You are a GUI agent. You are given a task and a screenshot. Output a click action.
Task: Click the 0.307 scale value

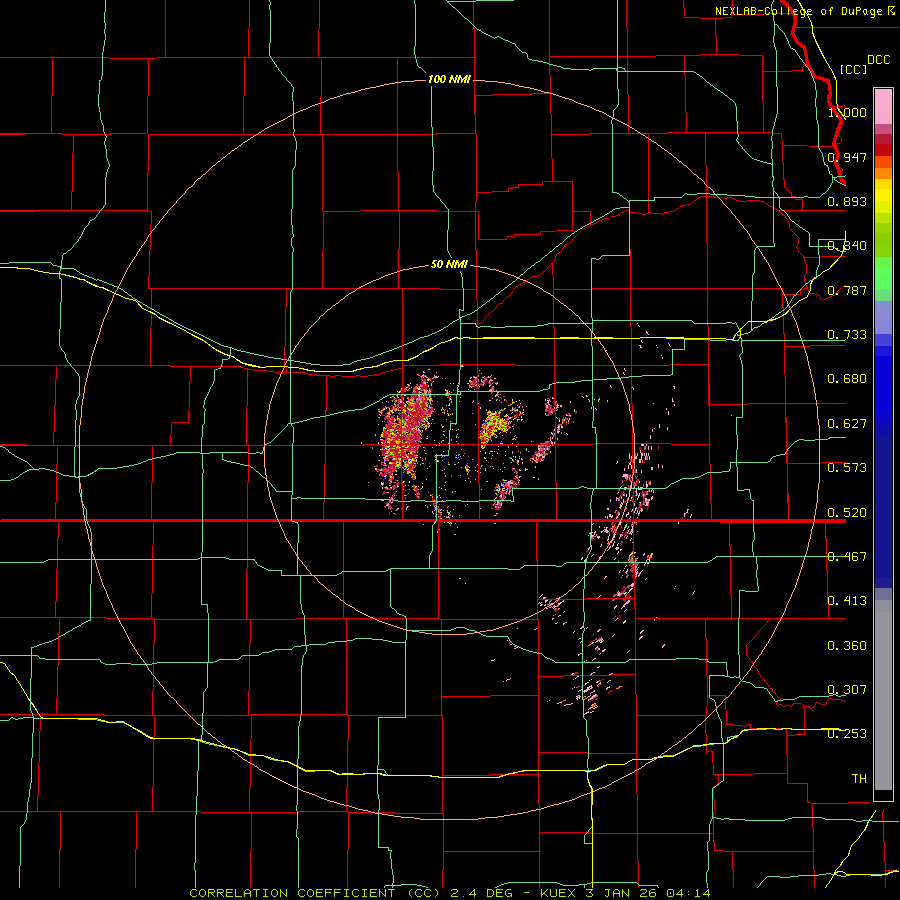click(847, 690)
